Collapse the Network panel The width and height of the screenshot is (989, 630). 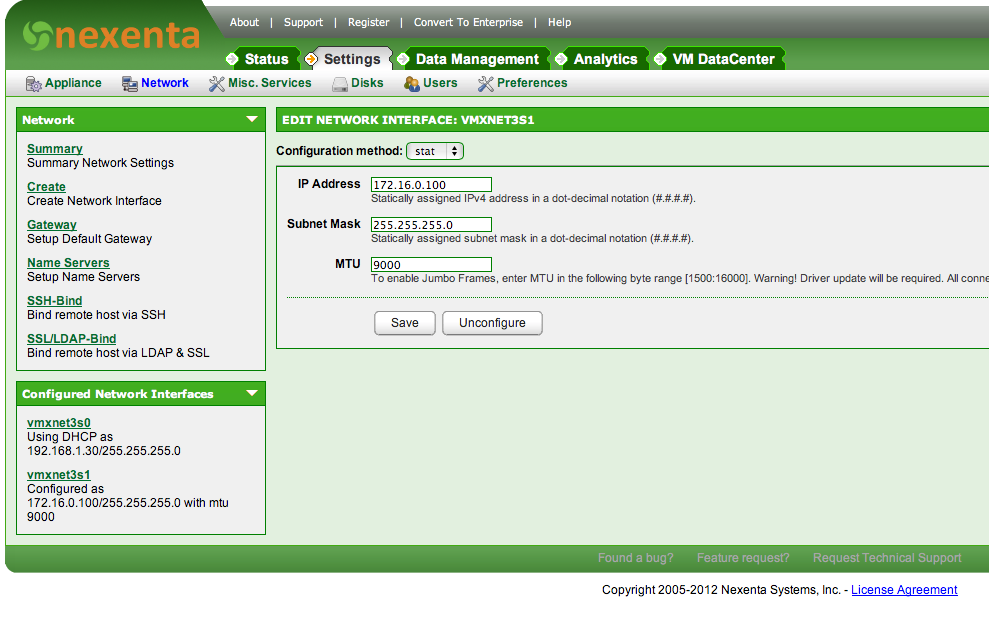[x=252, y=120]
